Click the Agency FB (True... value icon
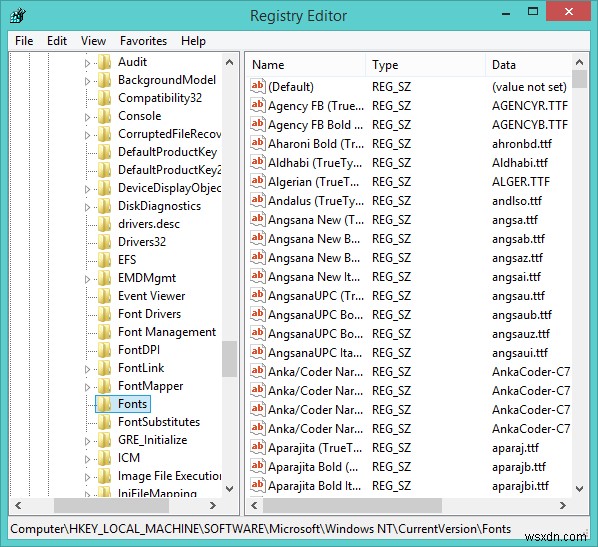 coord(257,105)
